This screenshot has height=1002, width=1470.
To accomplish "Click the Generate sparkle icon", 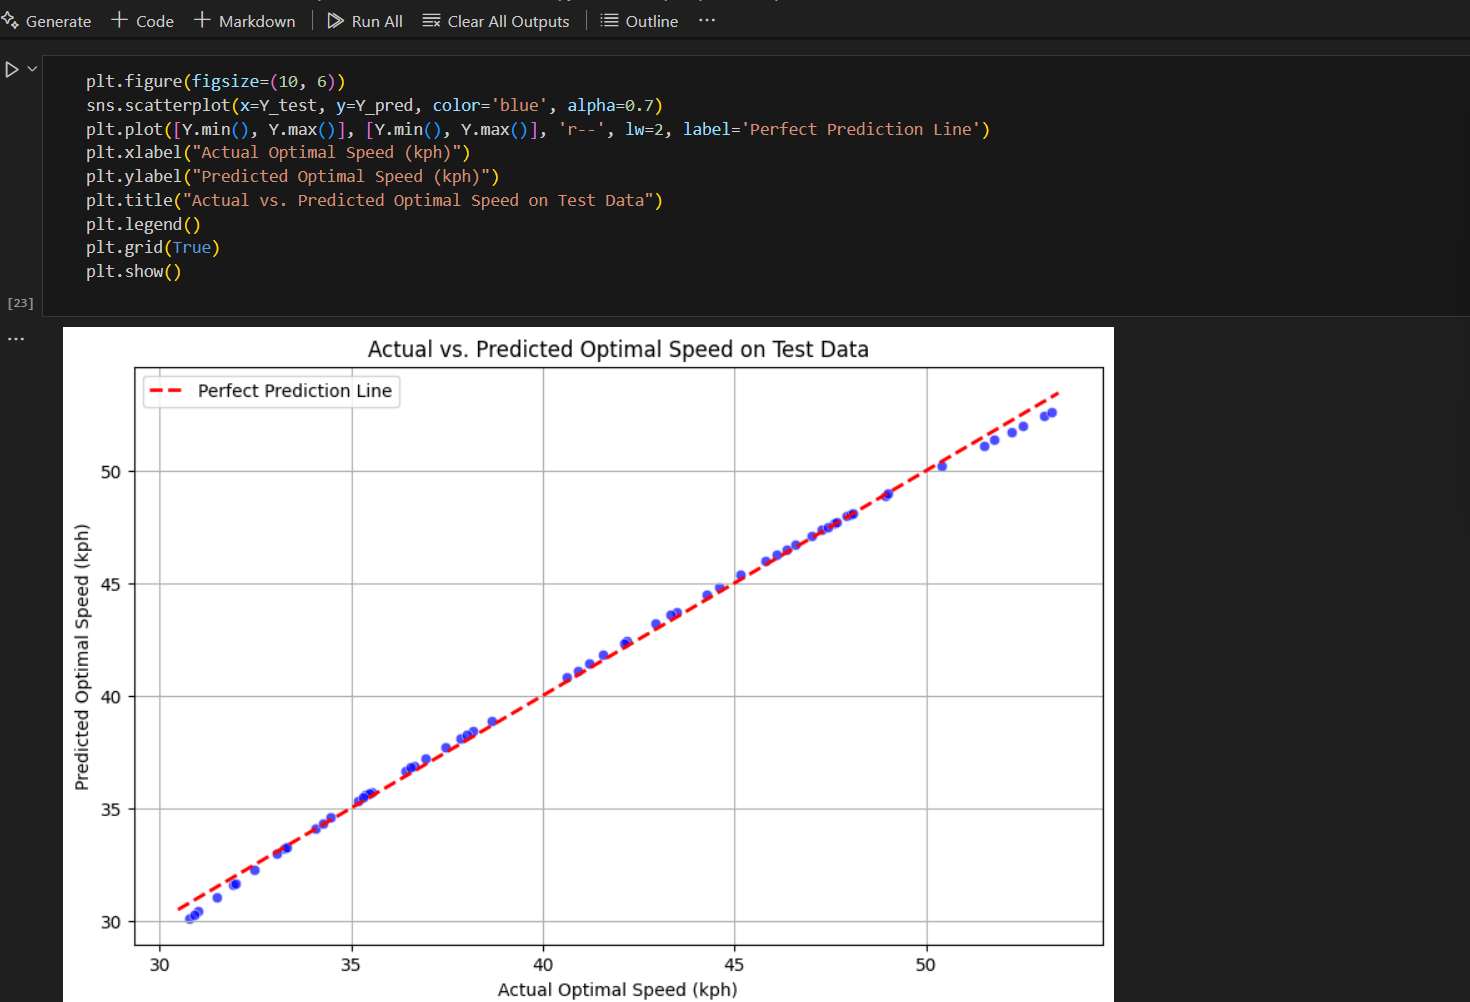I will click(11, 21).
